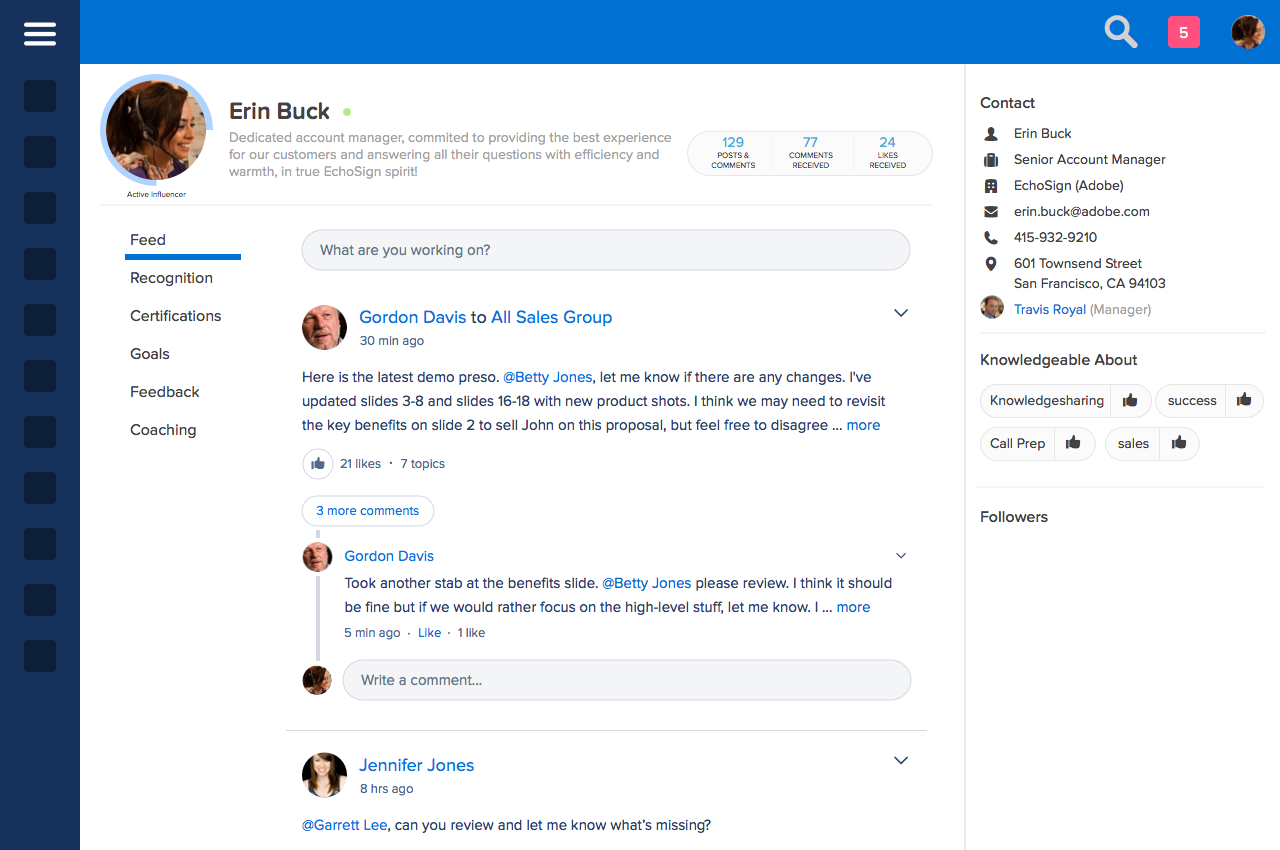Screen dimensions: 1280x850
Task: Endorse the success skill thumbs-up
Action: coord(1244,400)
